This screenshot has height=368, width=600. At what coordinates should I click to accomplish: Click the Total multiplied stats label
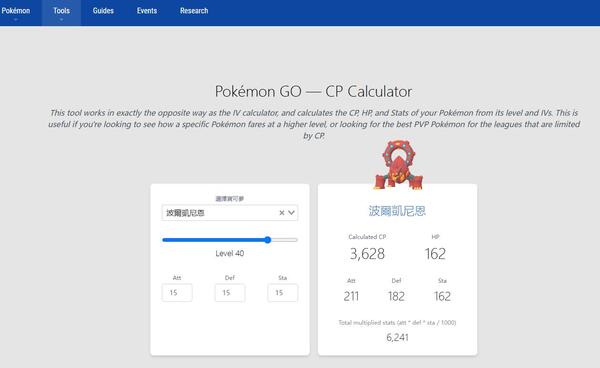(397, 322)
